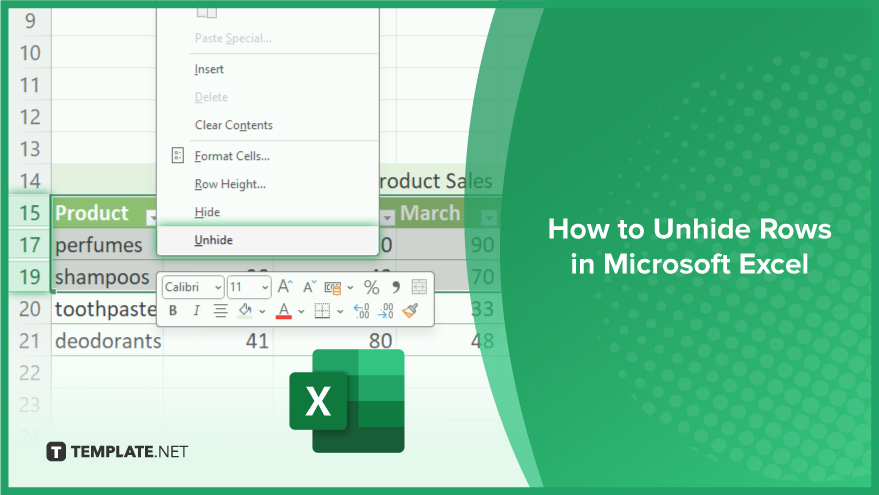
Task: Select row header 20
Action: coord(30,309)
